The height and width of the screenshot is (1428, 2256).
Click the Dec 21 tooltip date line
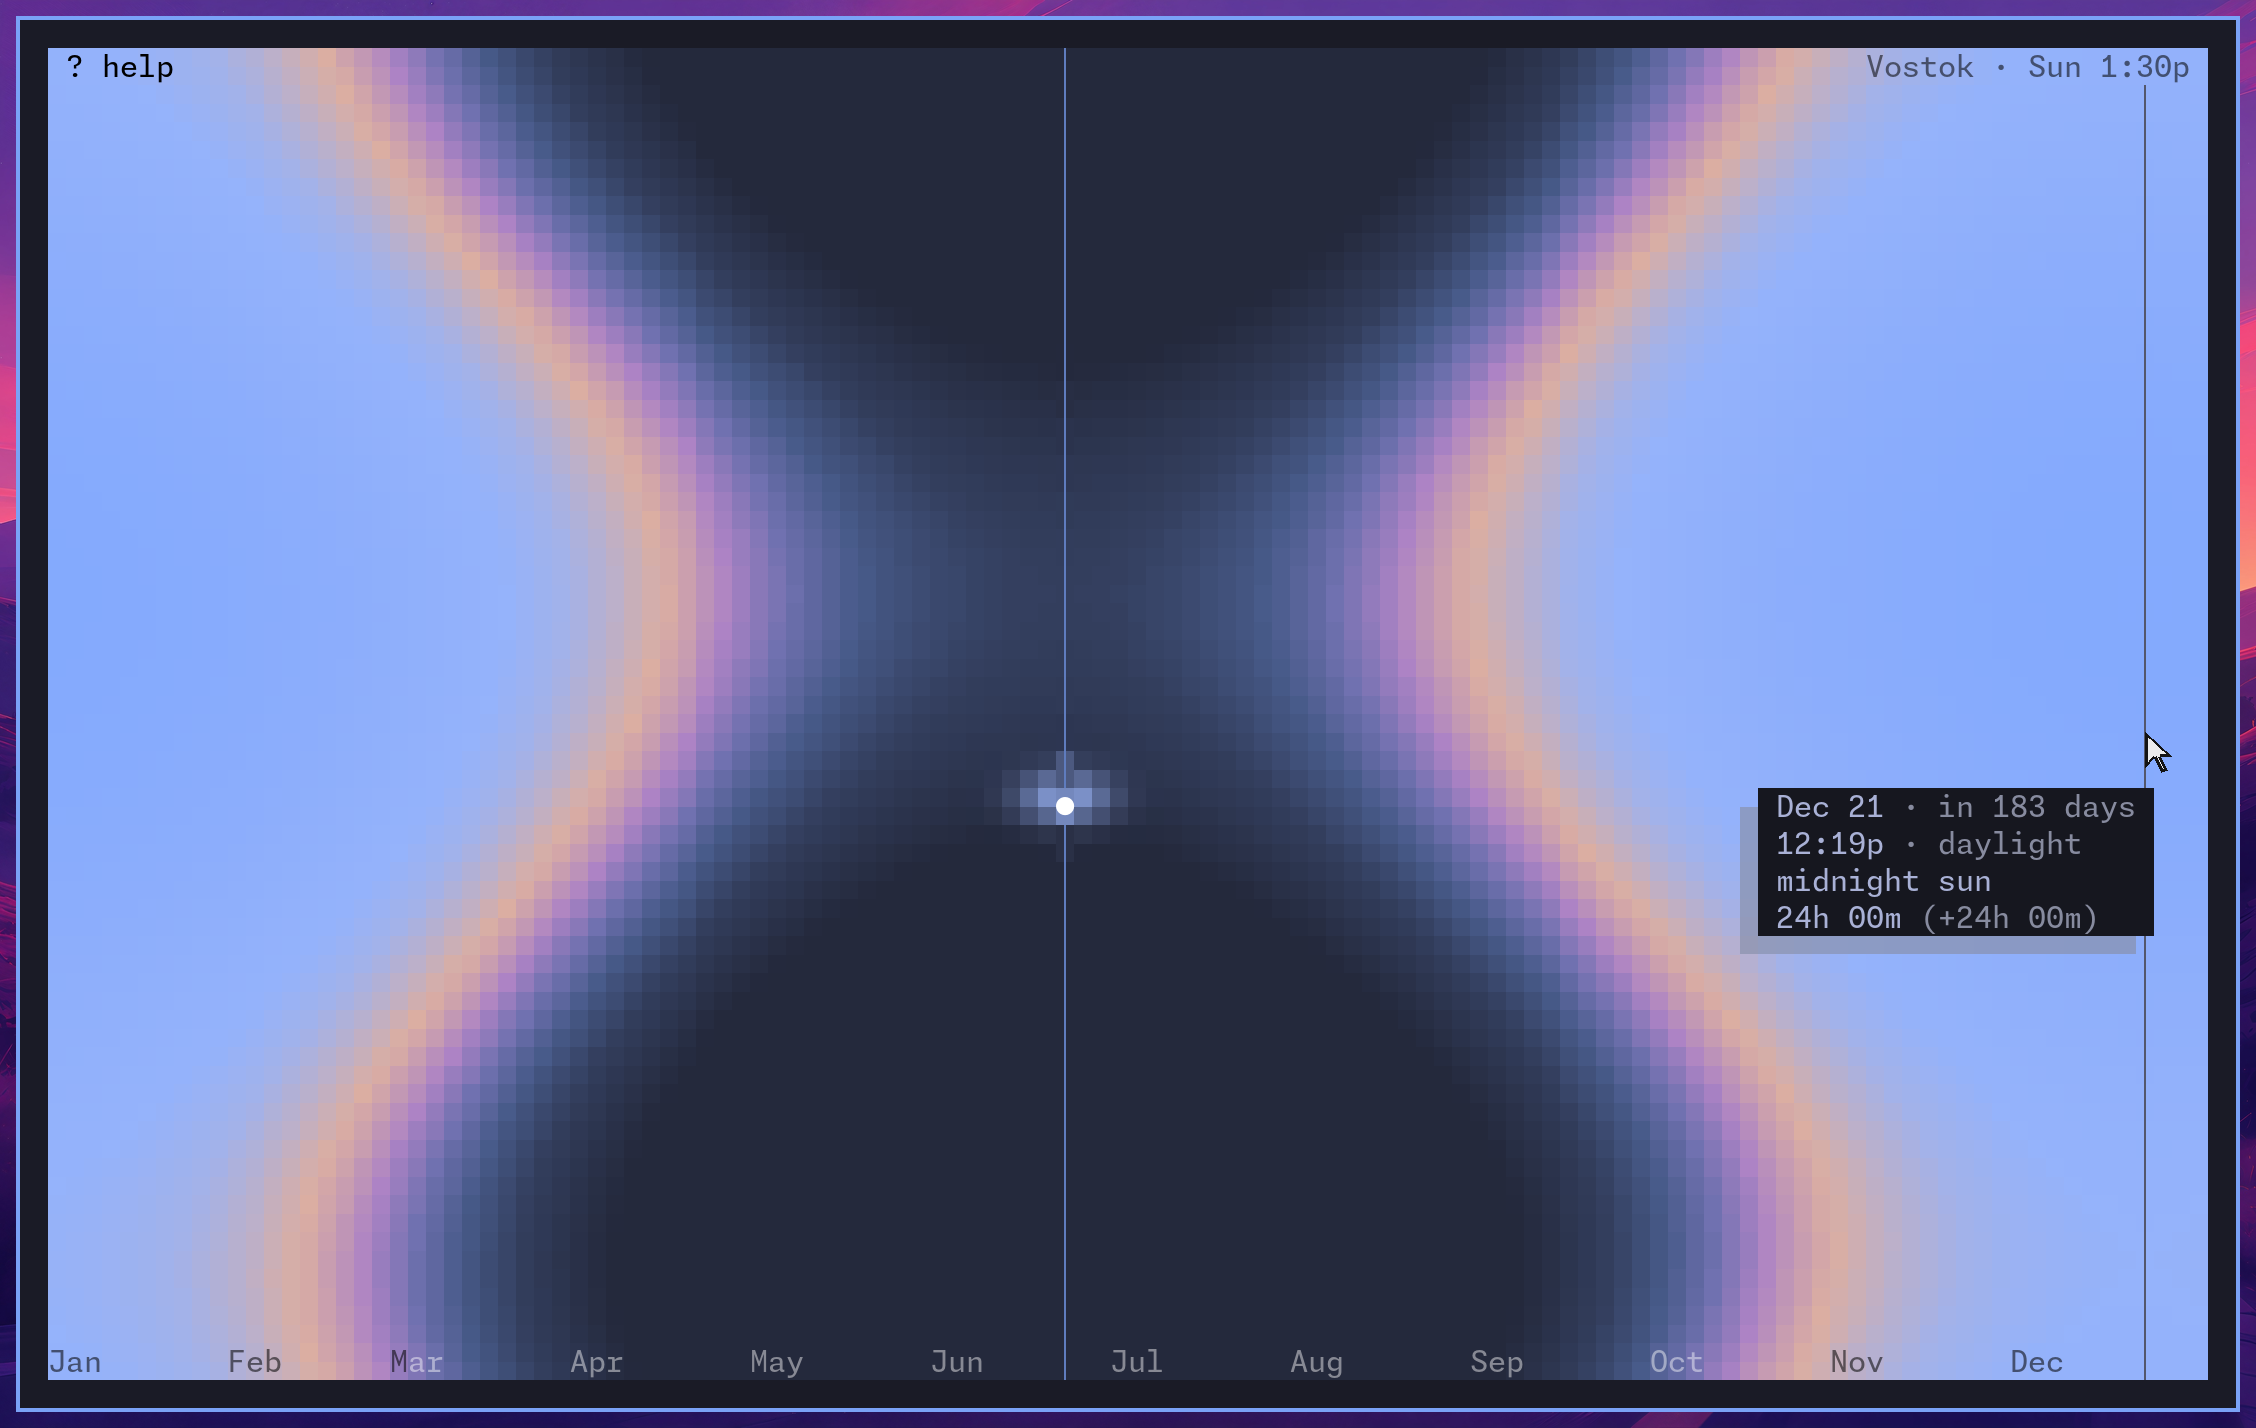pos(1955,807)
